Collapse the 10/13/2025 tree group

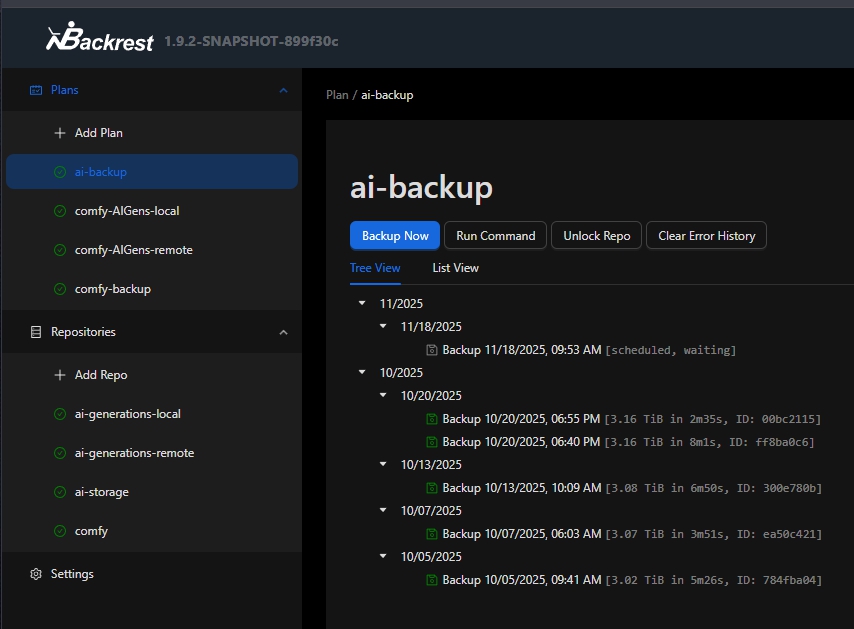pos(383,464)
